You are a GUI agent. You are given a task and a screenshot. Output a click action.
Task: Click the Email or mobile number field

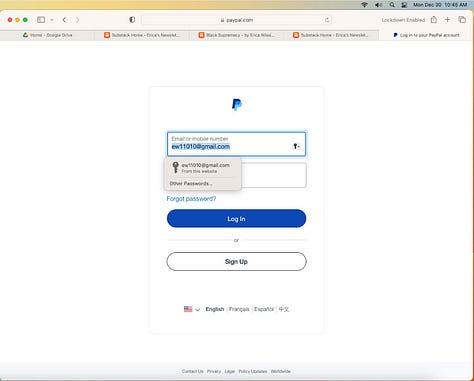pyautogui.click(x=236, y=144)
